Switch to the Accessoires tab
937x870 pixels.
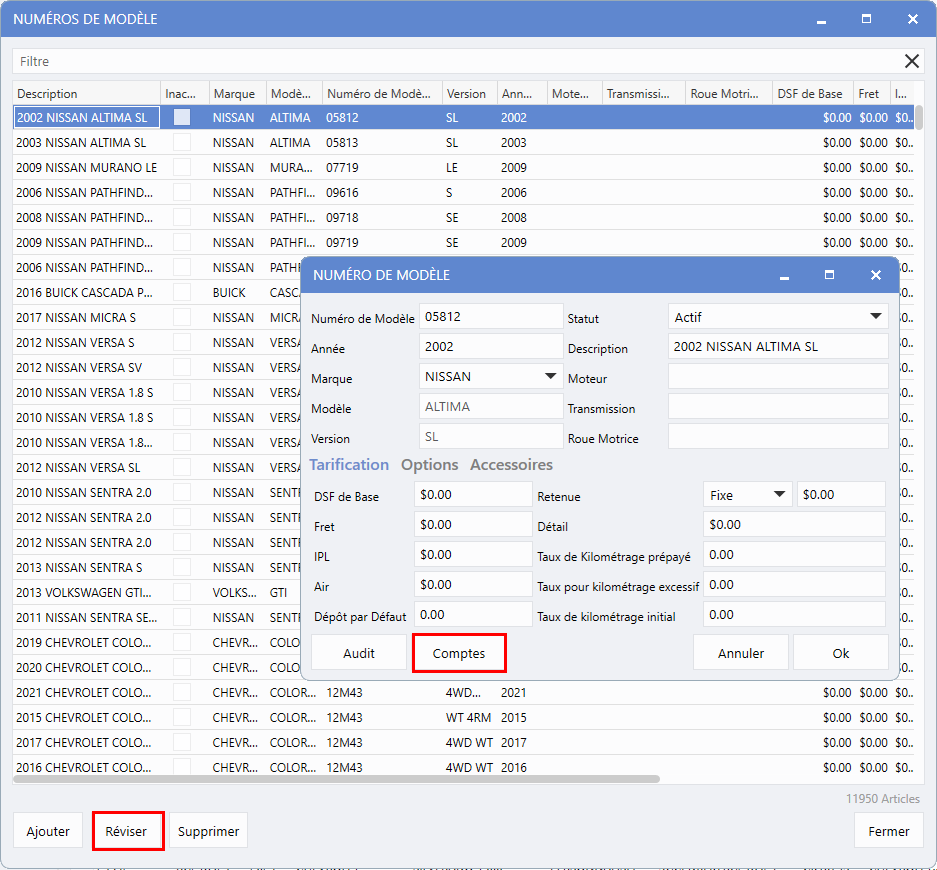tap(511, 465)
